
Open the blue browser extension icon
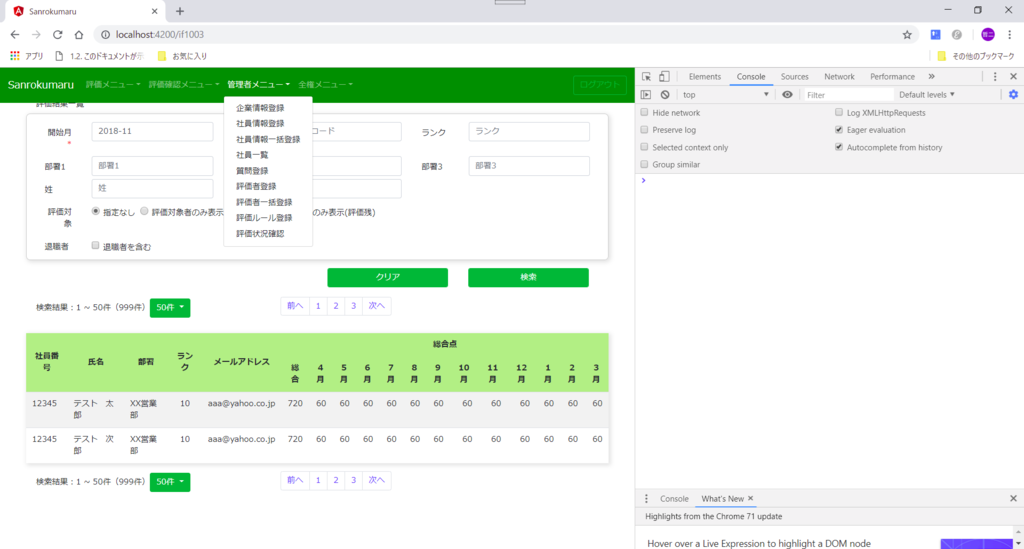[x=936, y=35]
